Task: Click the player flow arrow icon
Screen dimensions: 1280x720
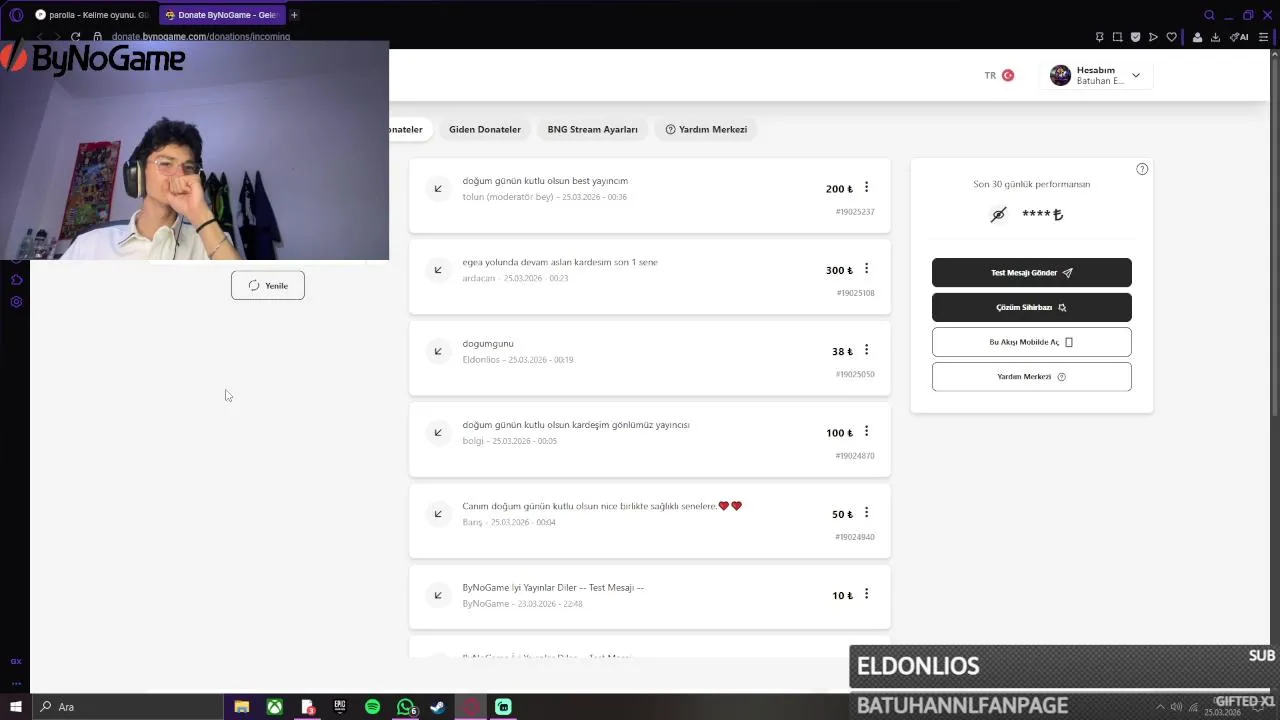Action: click(1153, 37)
